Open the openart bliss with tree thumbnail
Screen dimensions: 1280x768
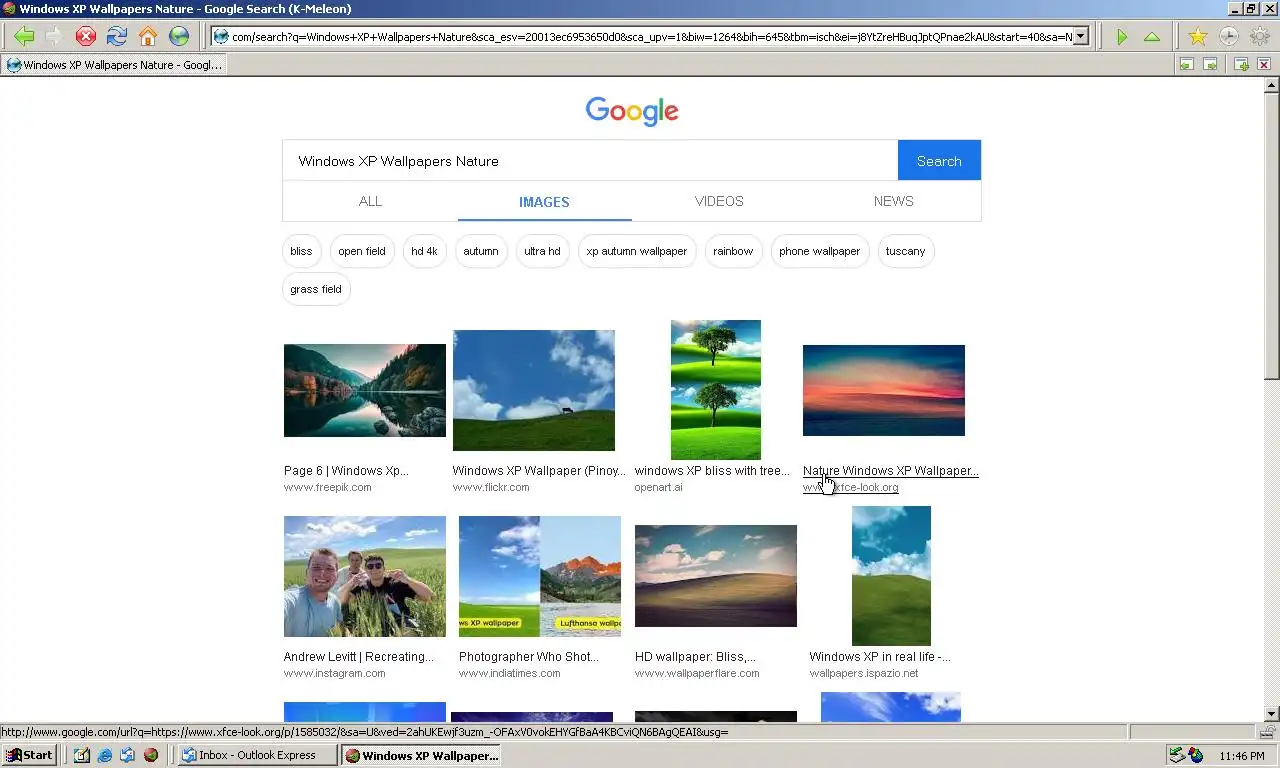[716, 390]
